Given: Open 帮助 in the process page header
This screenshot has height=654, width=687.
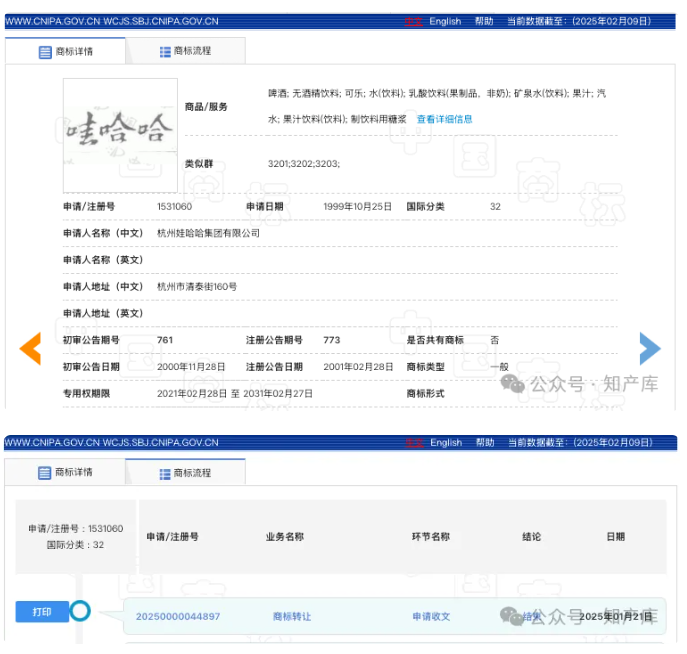Looking at the screenshot, I should click(x=484, y=442).
